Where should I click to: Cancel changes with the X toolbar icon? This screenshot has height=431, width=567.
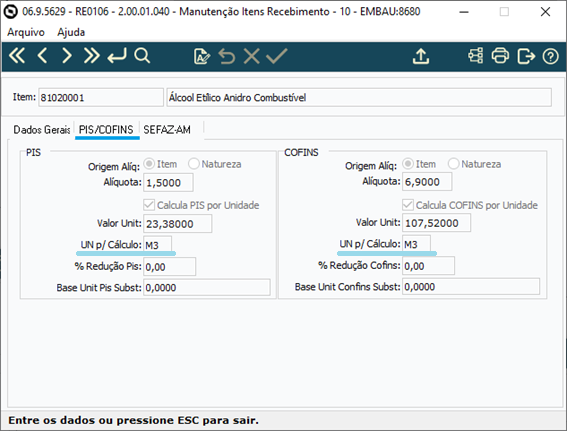pyautogui.click(x=251, y=56)
